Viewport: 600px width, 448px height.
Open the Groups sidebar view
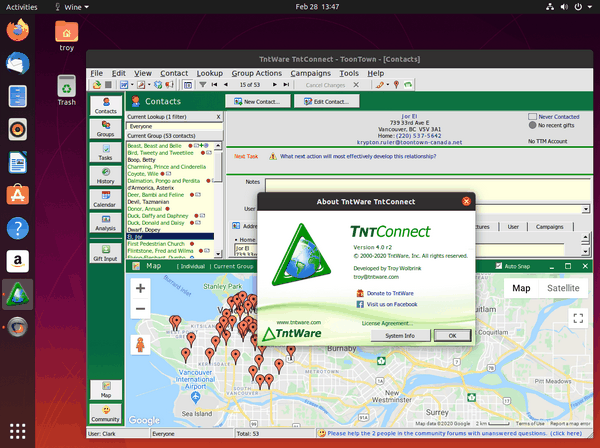coord(106,129)
